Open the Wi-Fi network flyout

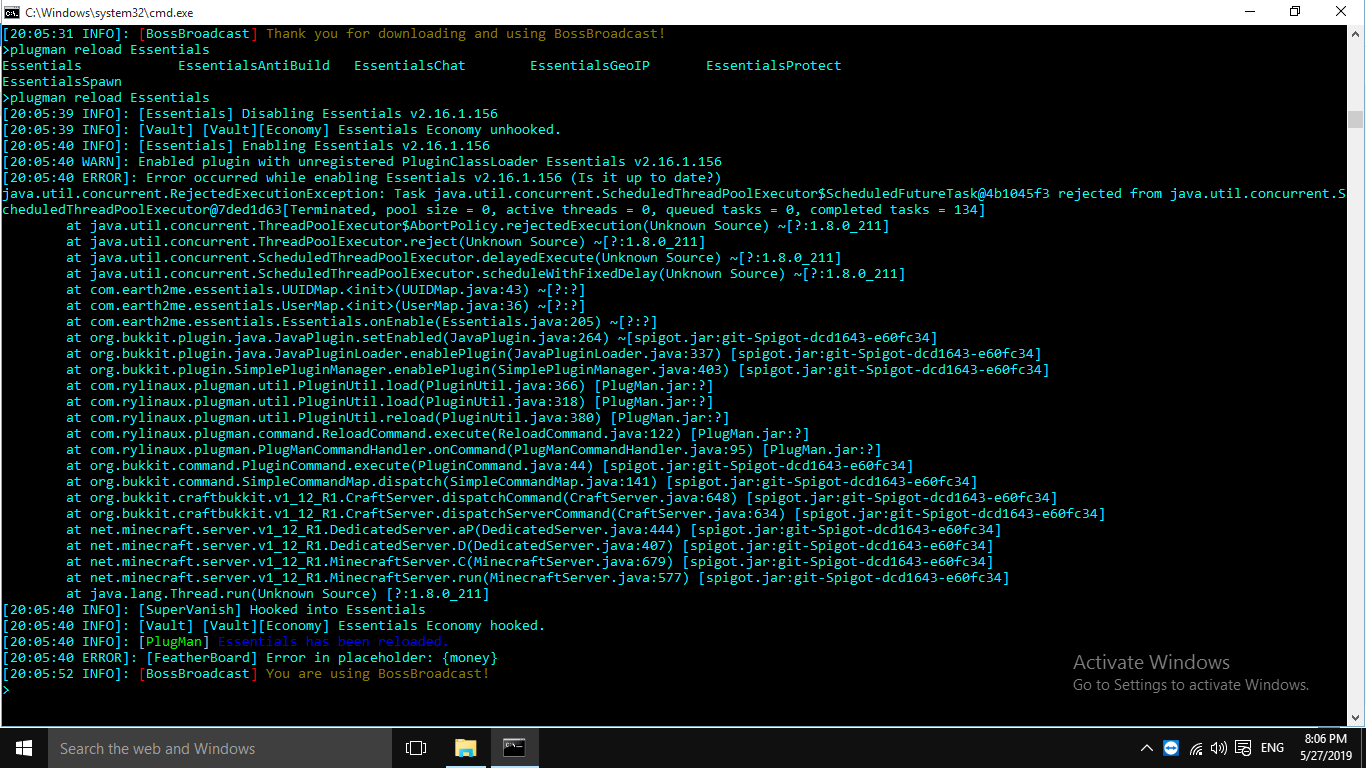(1195, 748)
